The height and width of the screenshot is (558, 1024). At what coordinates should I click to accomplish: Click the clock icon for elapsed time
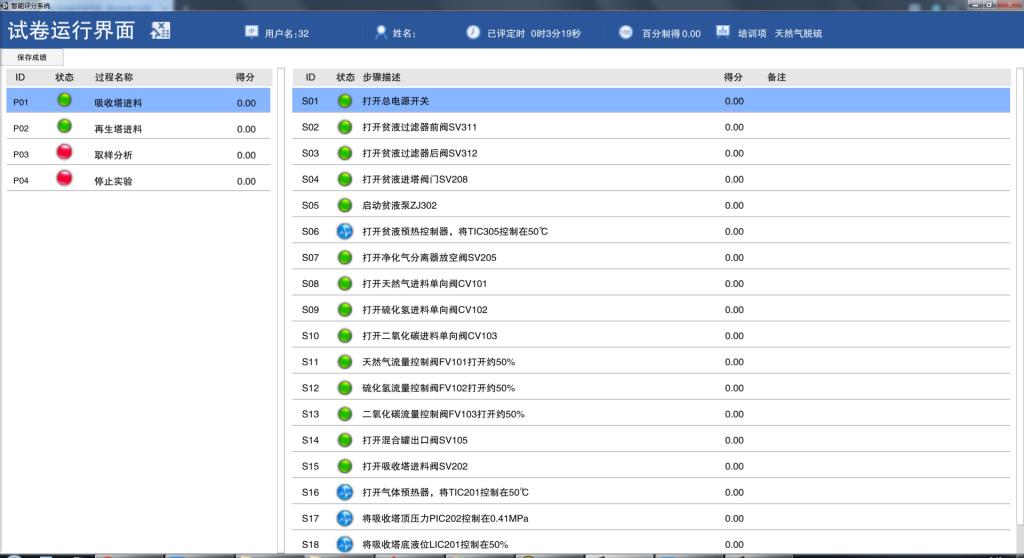pyautogui.click(x=473, y=32)
